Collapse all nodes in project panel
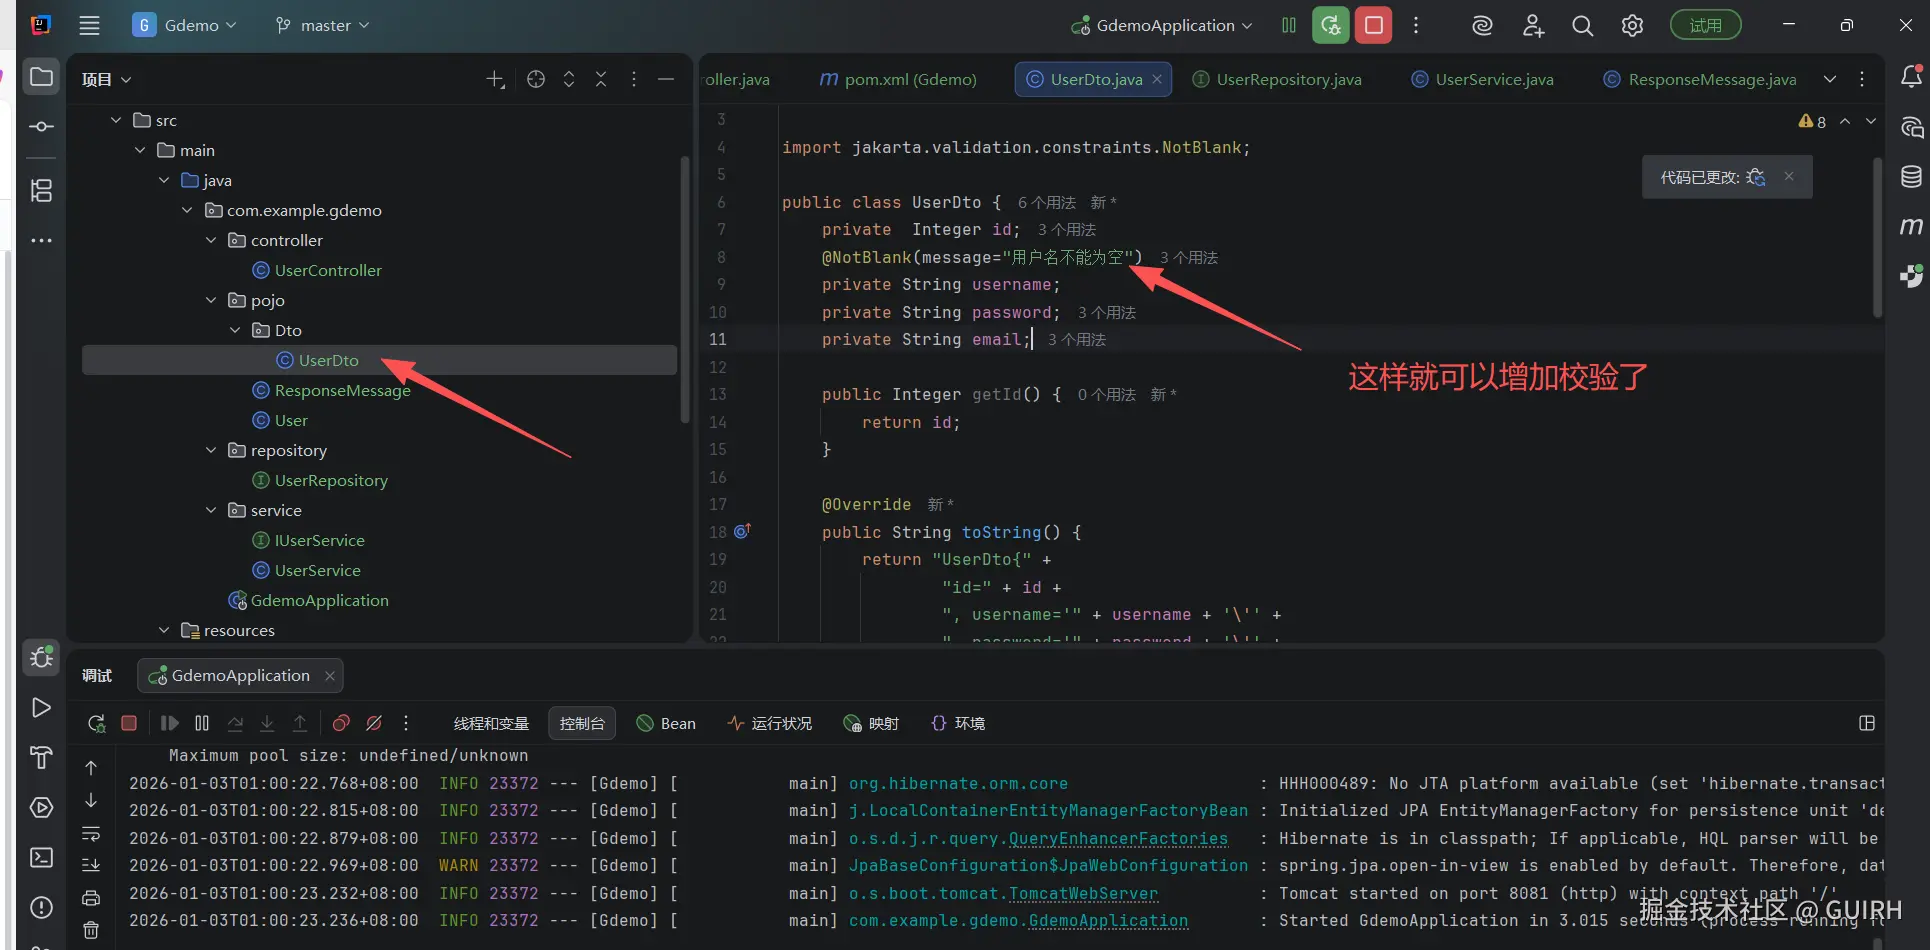This screenshot has height=950, width=1930. (x=601, y=80)
